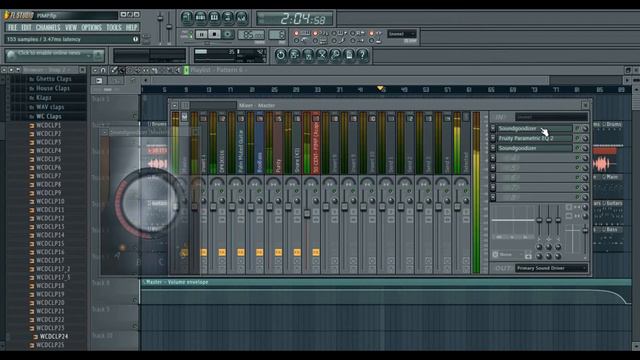The width and height of the screenshot is (640, 360).
Task: Open the VIEW menu
Action: 71,27
